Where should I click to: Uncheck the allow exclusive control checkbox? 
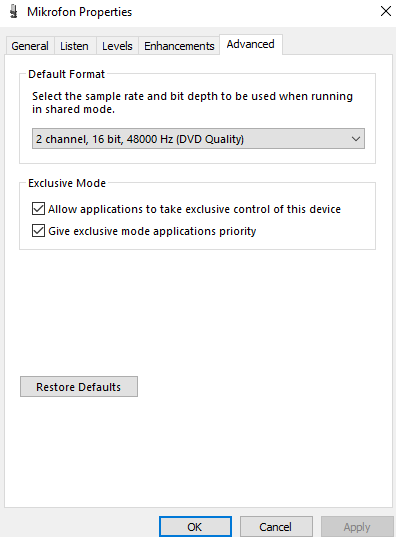coord(38,209)
